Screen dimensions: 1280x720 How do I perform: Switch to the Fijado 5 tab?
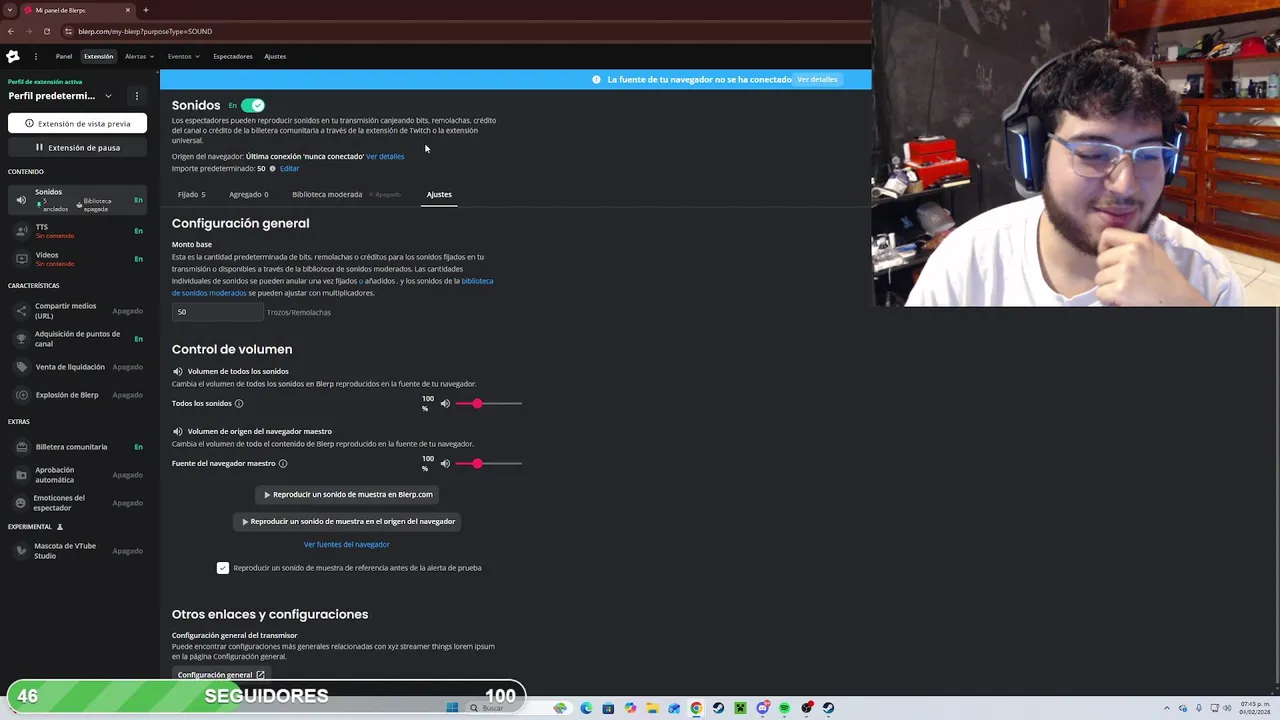(x=191, y=194)
